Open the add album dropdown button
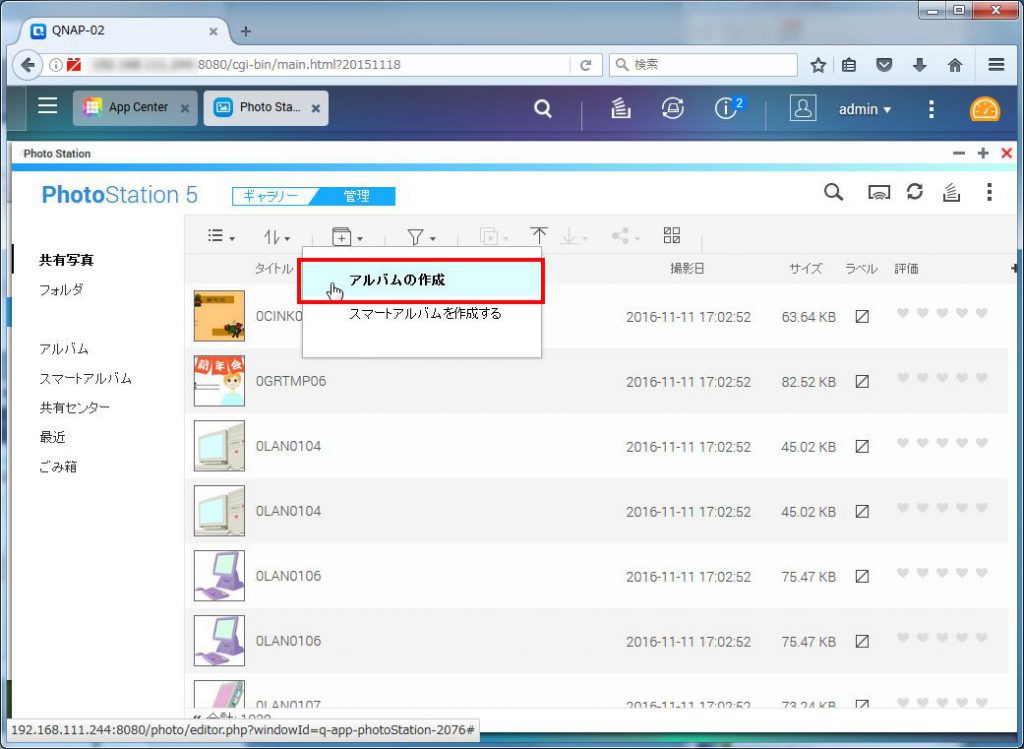Viewport: 1024px width, 749px height. point(347,237)
